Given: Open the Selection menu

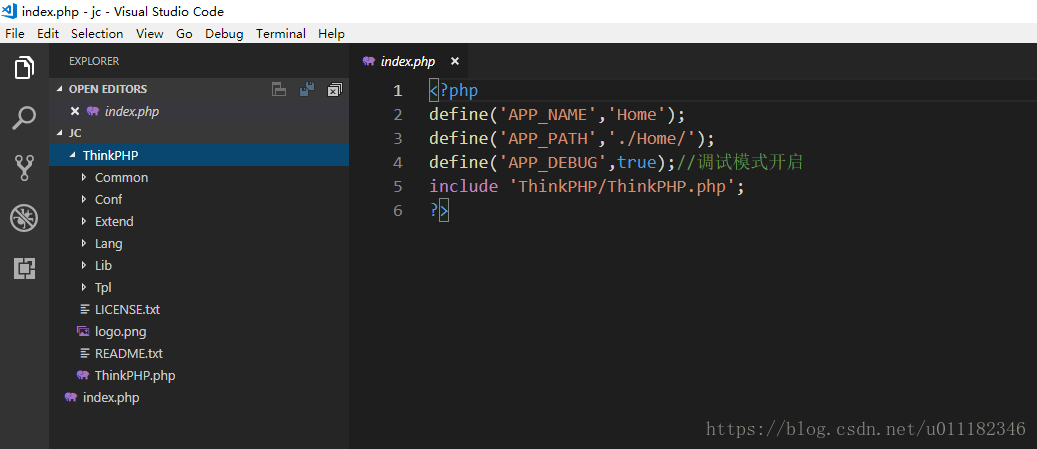Looking at the screenshot, I should (97, 34).
